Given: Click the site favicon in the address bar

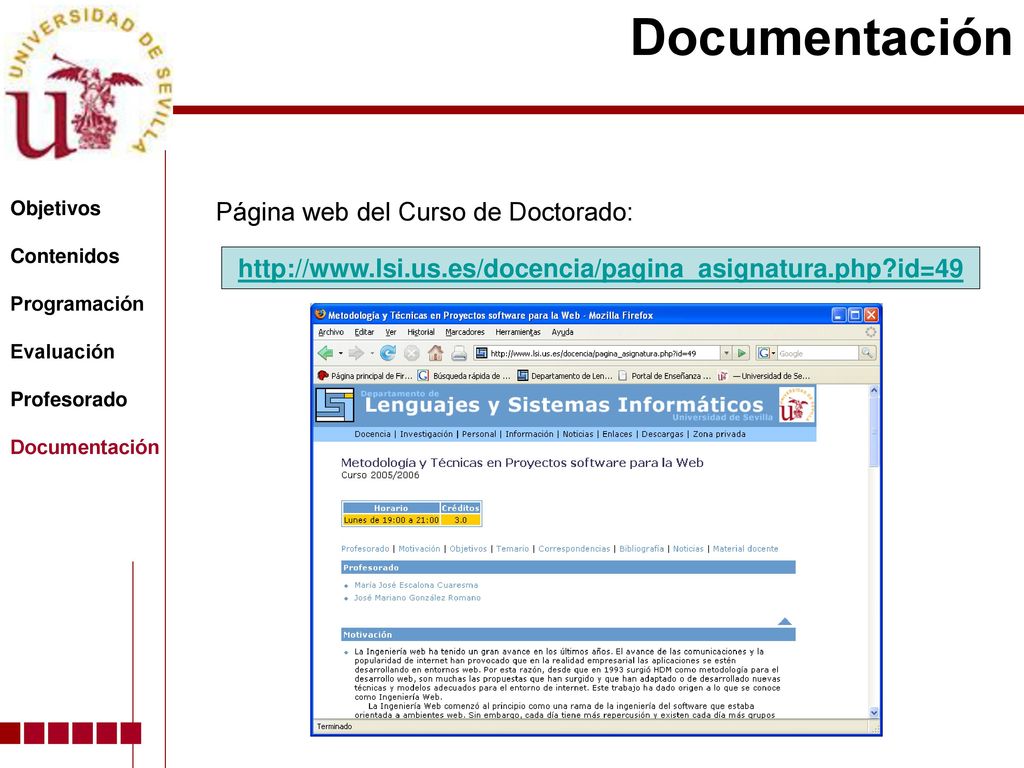Looking at the screenshot, I should click(x=481, y=353).
